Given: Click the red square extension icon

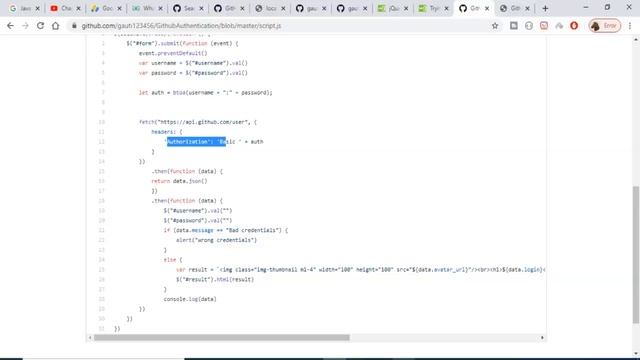Looking at the screenshot, I should (544, 26).
